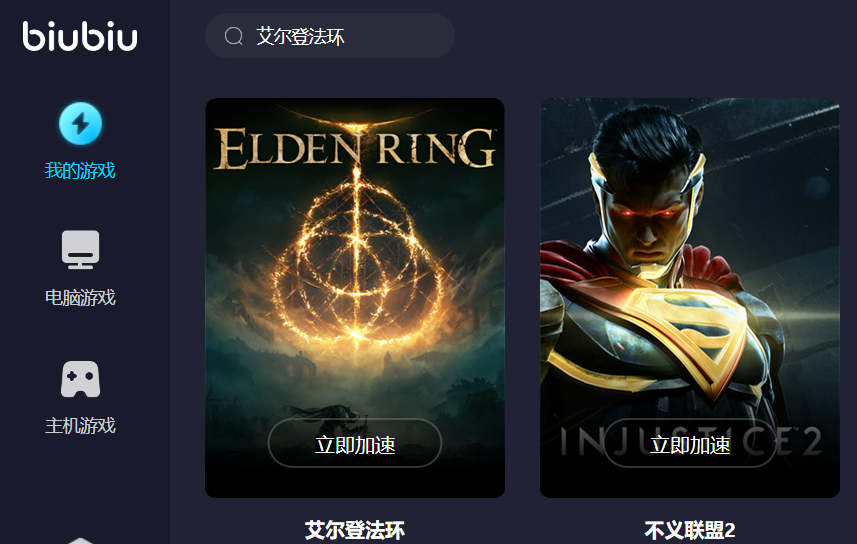Open the Elden Ring game cover

(355, 298)
